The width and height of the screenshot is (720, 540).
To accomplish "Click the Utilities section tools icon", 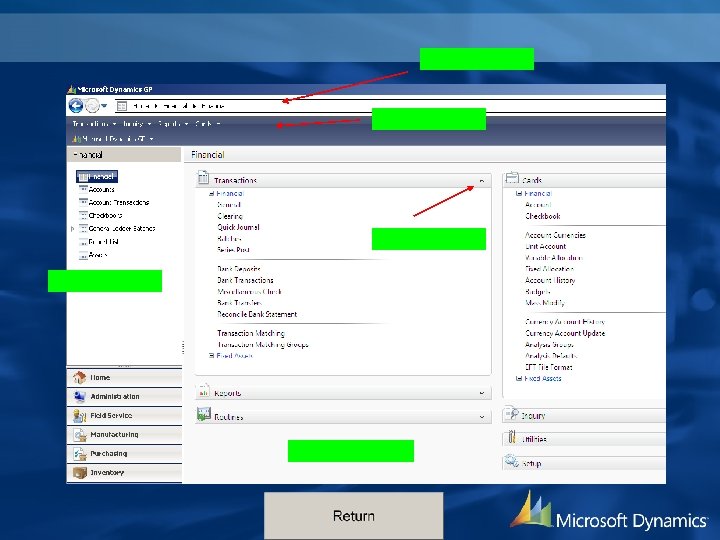I will pos(512,437).
